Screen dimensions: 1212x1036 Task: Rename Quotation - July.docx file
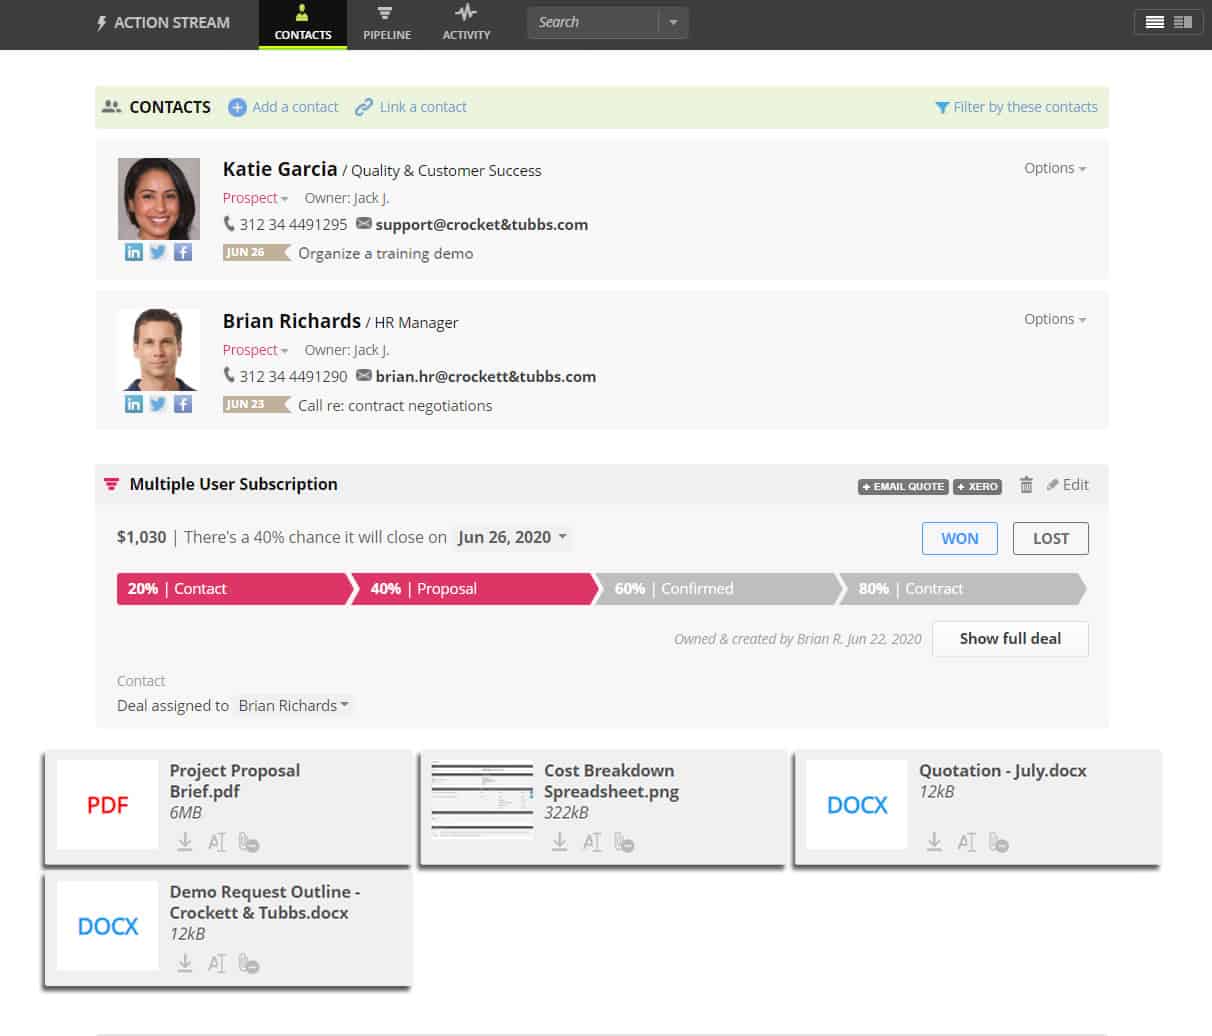(x=966, y=842)
